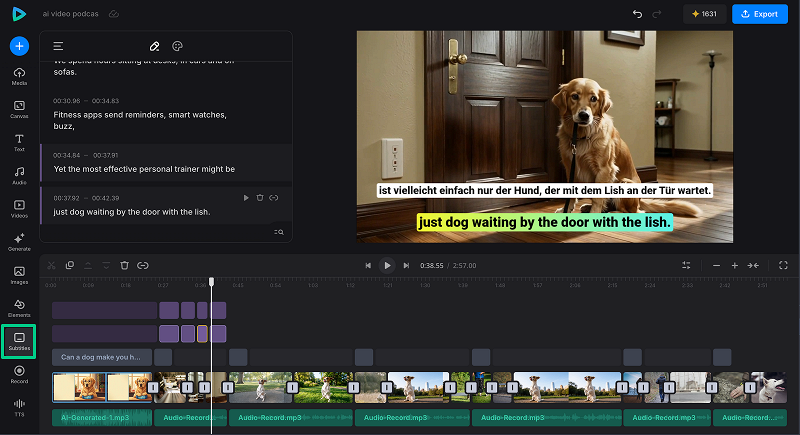The width and height of the screenshot is (800, 435).
Task: Open the Media sidebar panel
Action: [x=19, y=76]
